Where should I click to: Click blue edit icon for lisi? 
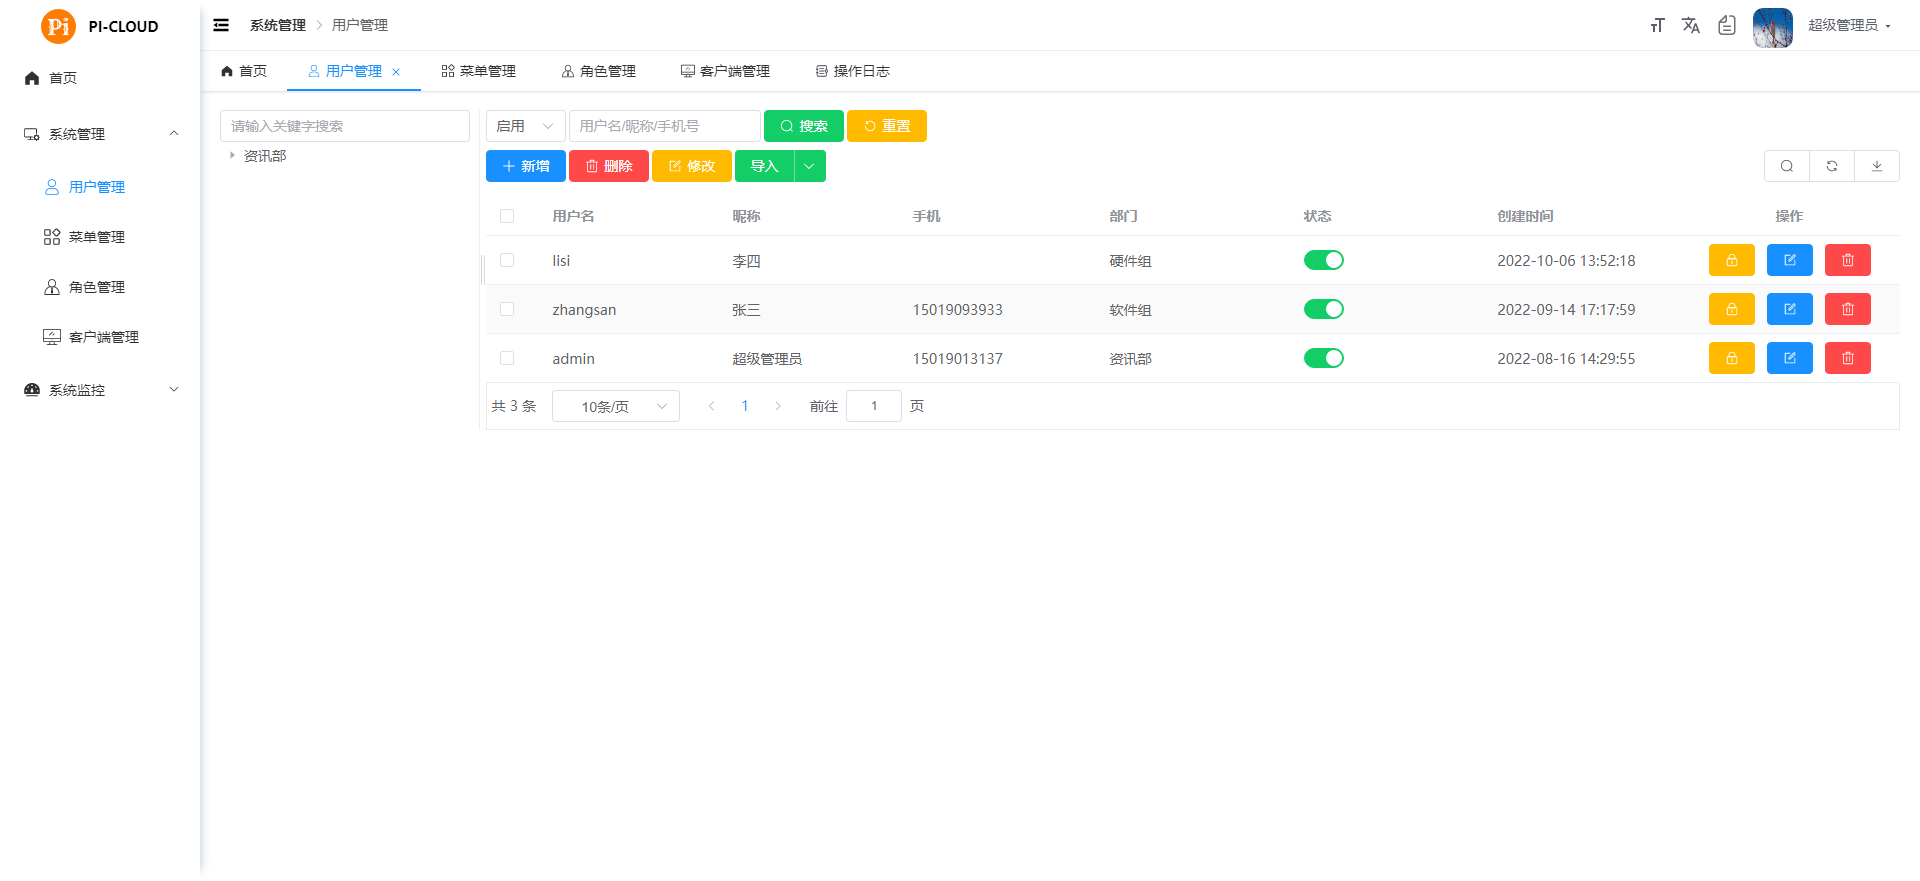point(1790,260)
